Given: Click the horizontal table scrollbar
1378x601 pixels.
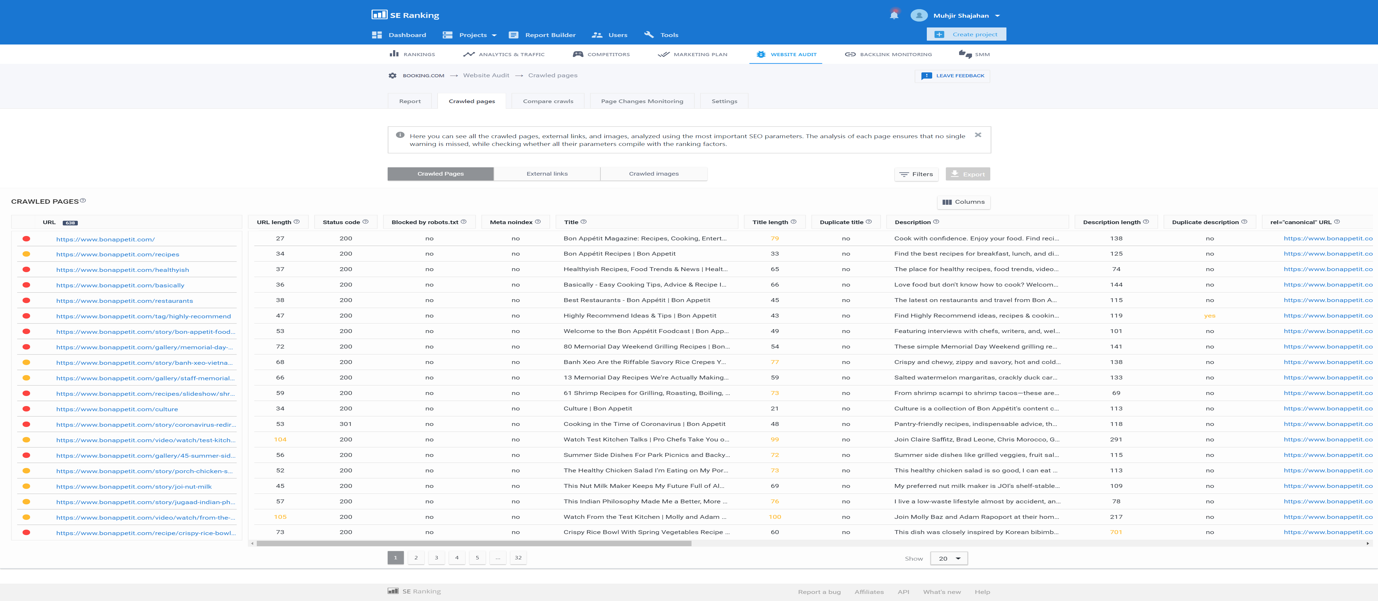Looking at the screenshot, I should click(473, 544).
